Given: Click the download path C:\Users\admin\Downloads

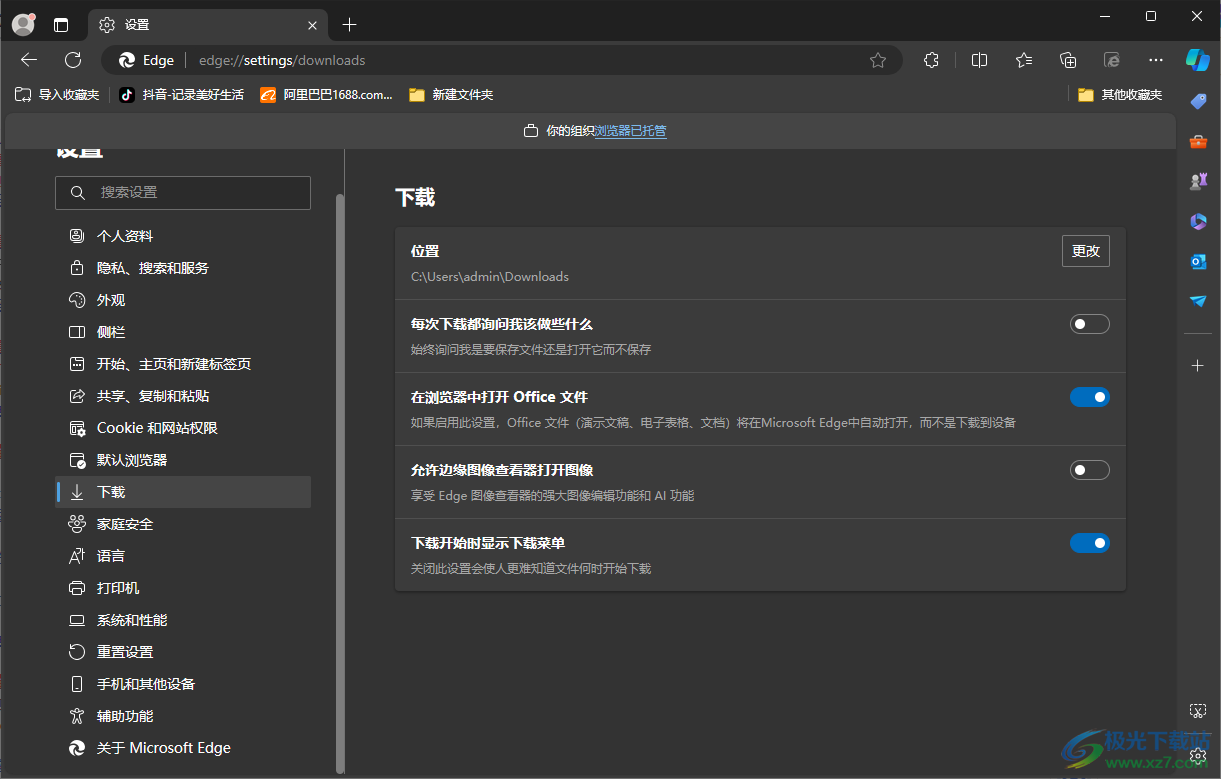Looking at the screenshot, I should [x=490, y=277].
